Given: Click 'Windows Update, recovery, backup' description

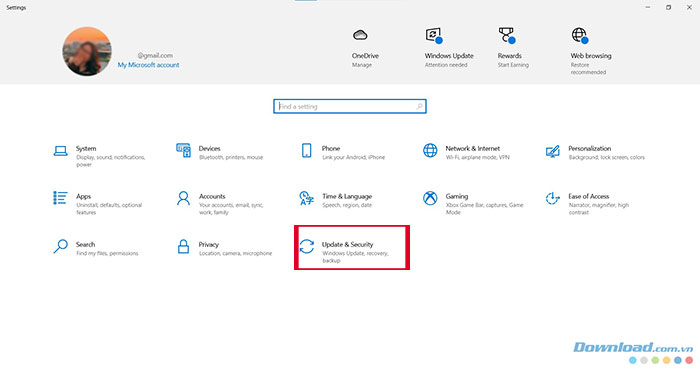Looking at the screenshot, I should tap(355, 257).
